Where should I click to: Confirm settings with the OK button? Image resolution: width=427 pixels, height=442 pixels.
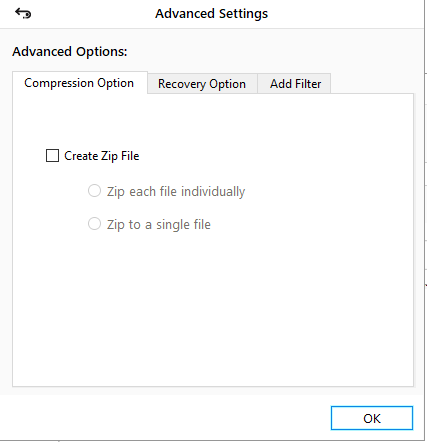(x=372, y=418)
